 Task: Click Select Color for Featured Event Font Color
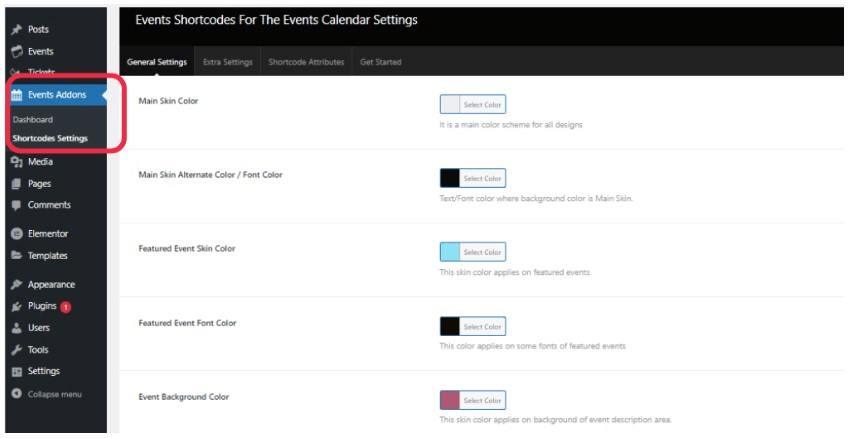pyautogui.click(x=483, y=326)
